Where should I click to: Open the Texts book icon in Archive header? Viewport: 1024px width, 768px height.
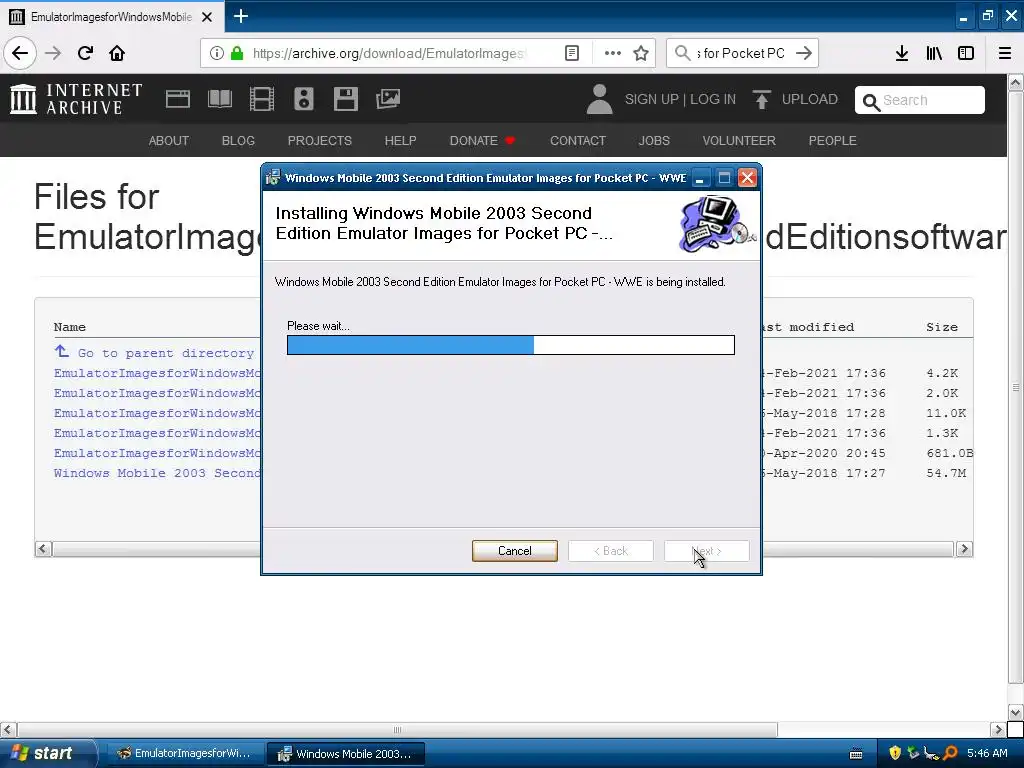[x=219, y=99]
